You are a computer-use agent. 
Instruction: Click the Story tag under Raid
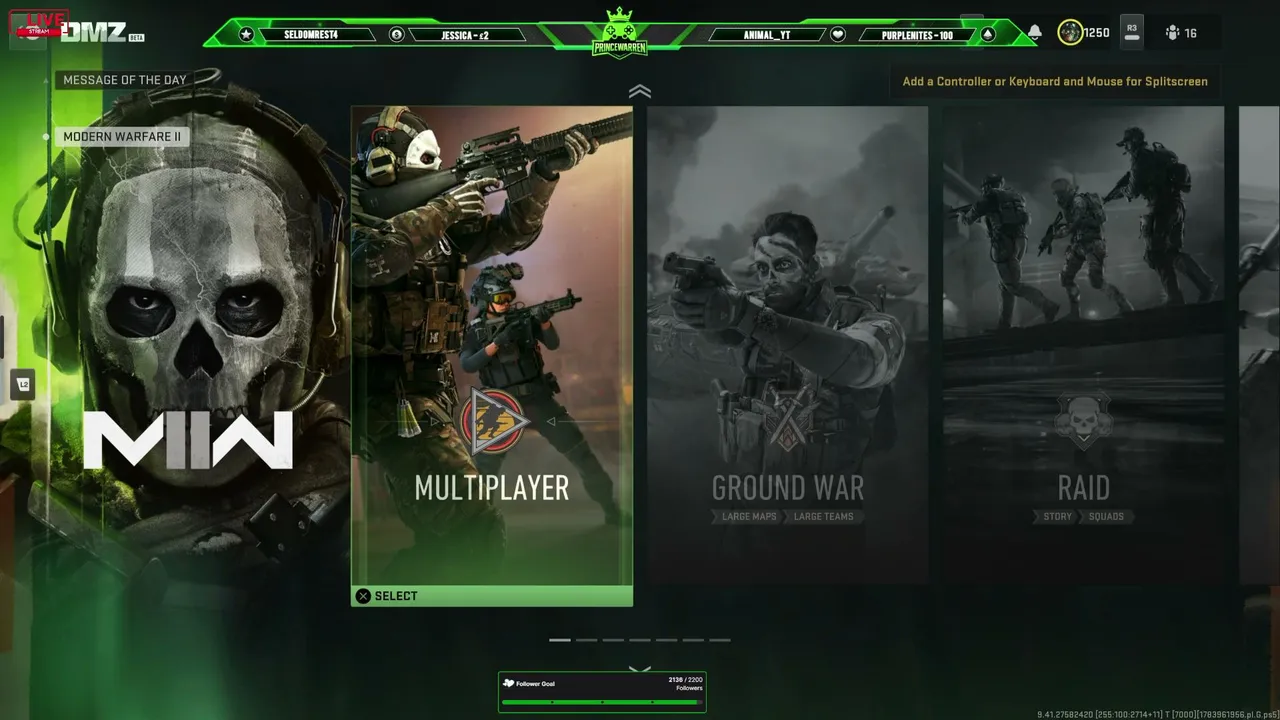(1057, 517)
